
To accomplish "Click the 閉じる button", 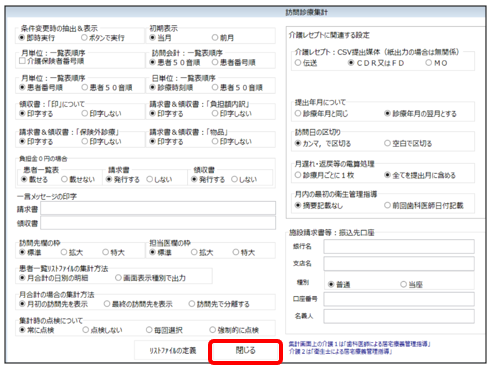I will click(246, 351).
